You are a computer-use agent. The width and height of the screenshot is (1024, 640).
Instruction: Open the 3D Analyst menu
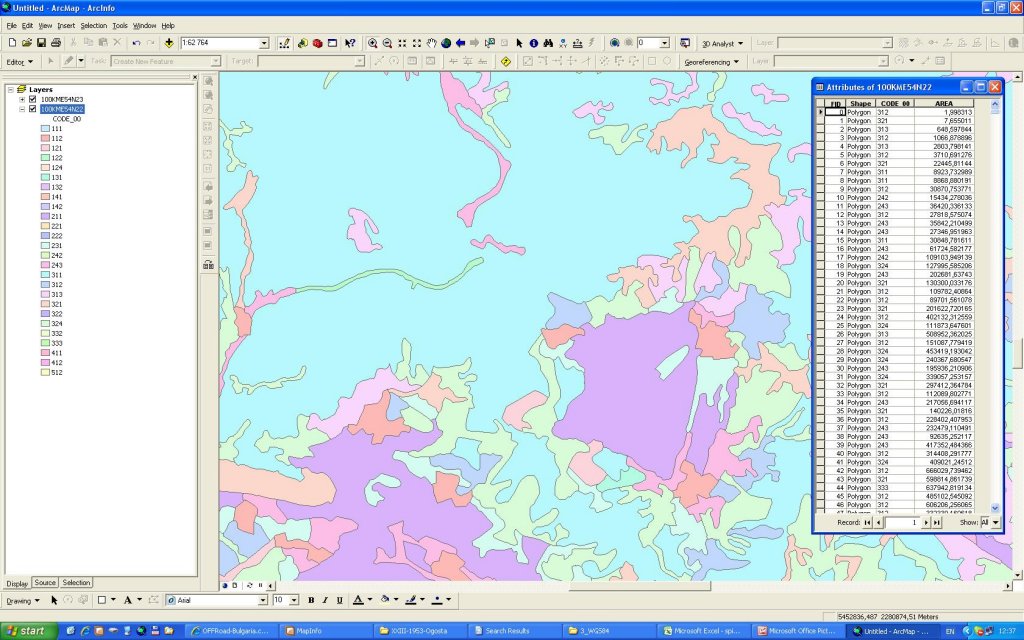pos(722,44)
